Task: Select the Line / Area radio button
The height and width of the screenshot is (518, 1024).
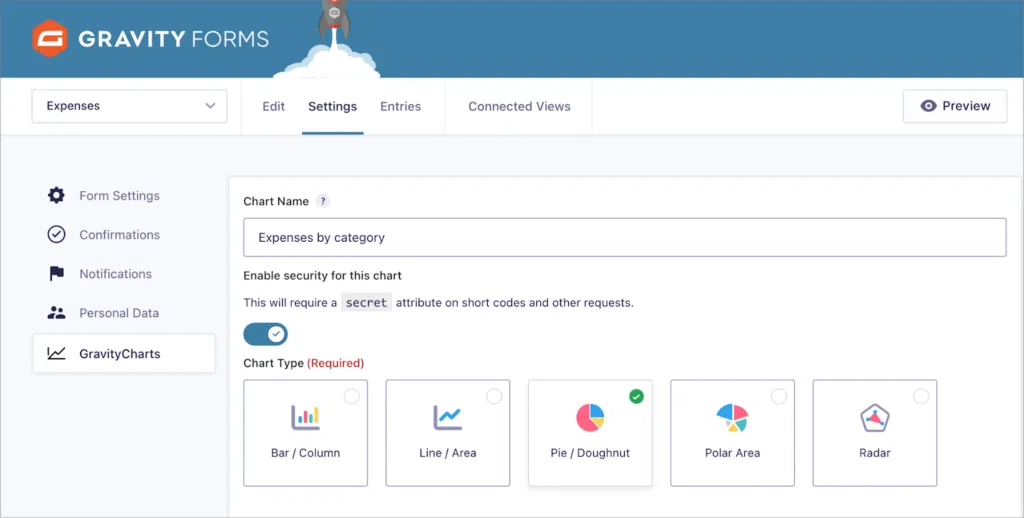Action: (494, 397)
